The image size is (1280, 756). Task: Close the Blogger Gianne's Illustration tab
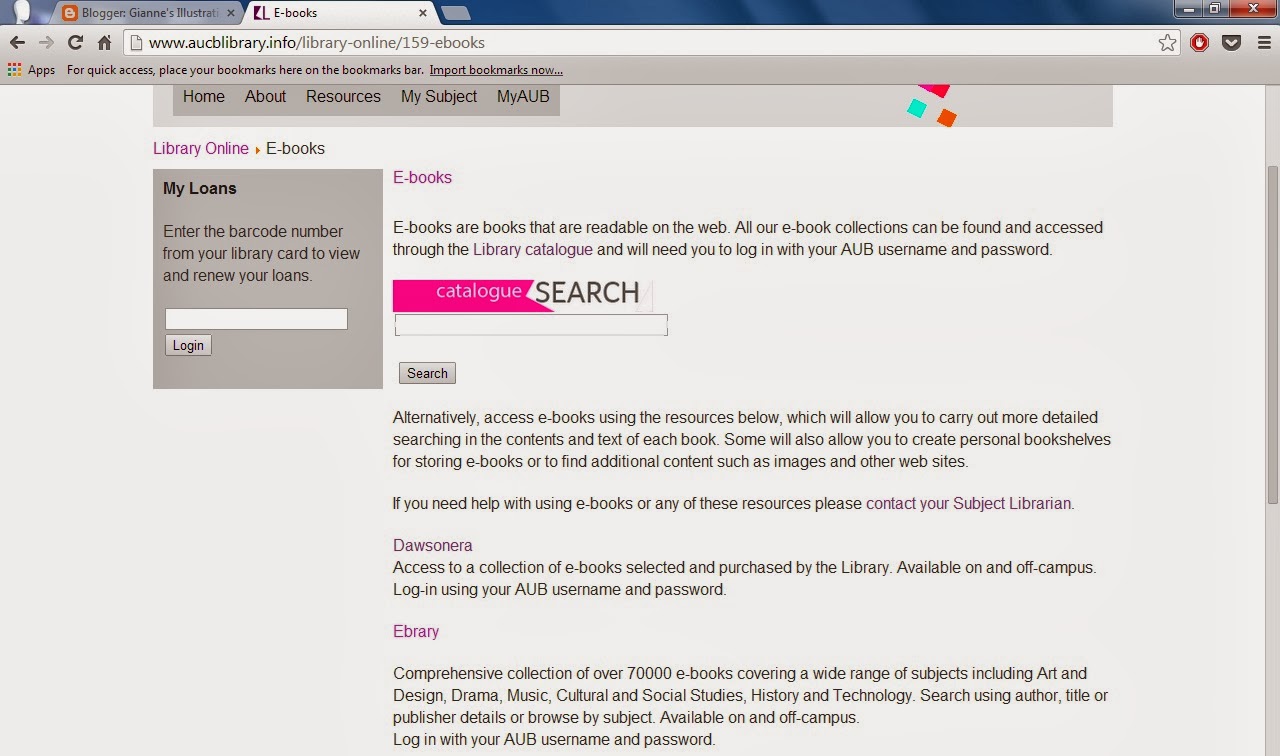232,13
